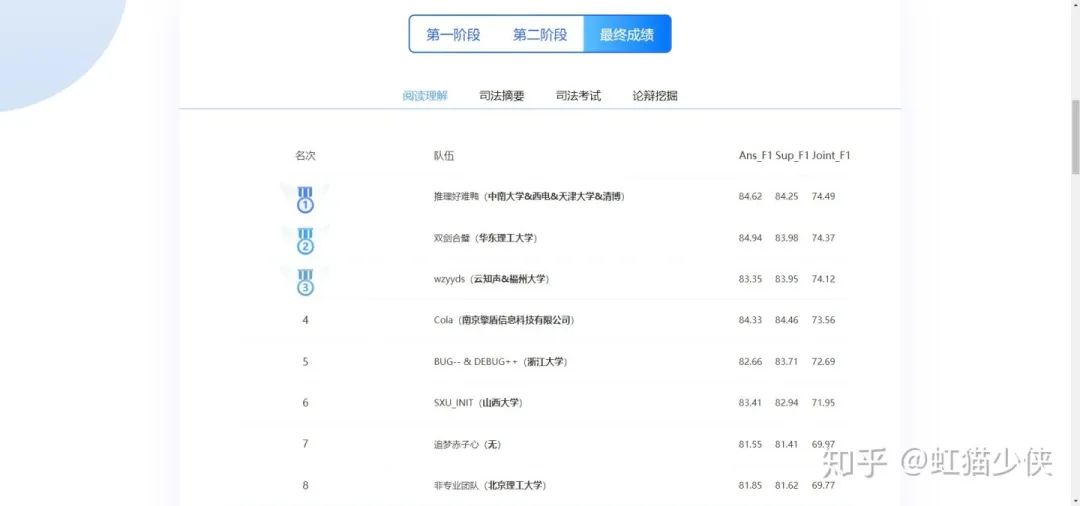Image resolution: width=1080 pixels, height=506 pixels.
Task: Click the Joint_F1 column header
Action: pyautogui.click(x=831, y=156)
